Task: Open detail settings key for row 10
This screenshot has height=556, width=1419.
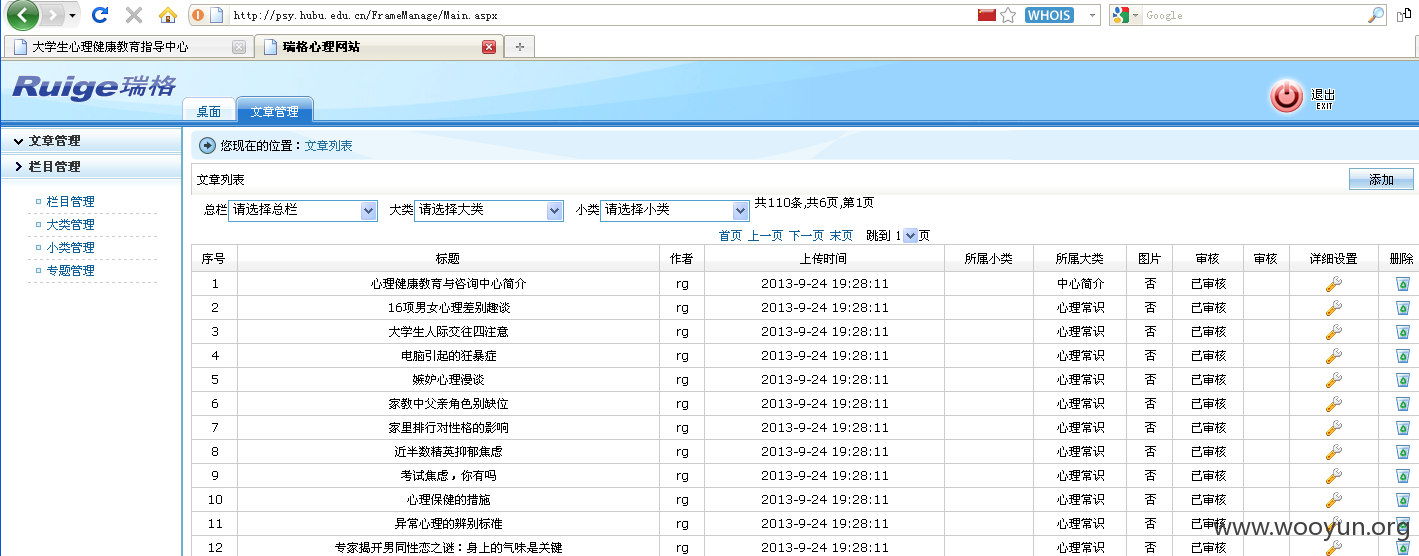Action: 1333,500
